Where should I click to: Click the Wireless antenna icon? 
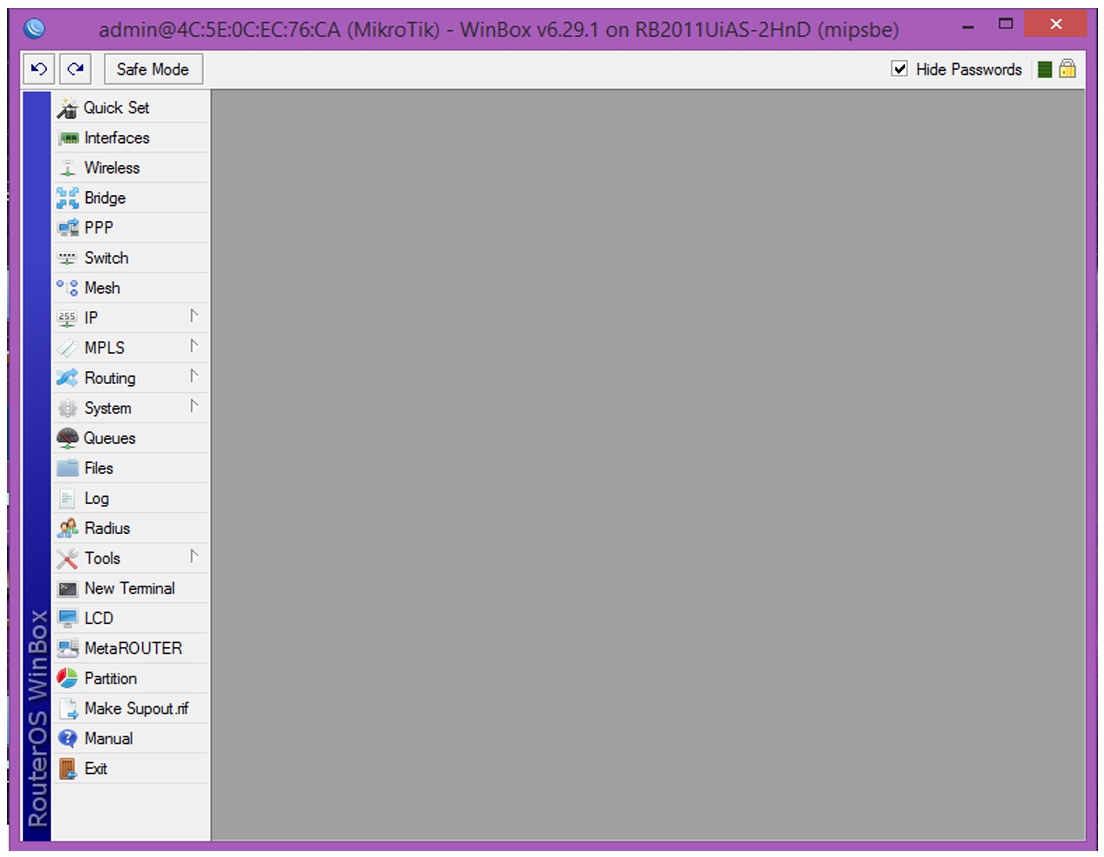pos(68,168)
